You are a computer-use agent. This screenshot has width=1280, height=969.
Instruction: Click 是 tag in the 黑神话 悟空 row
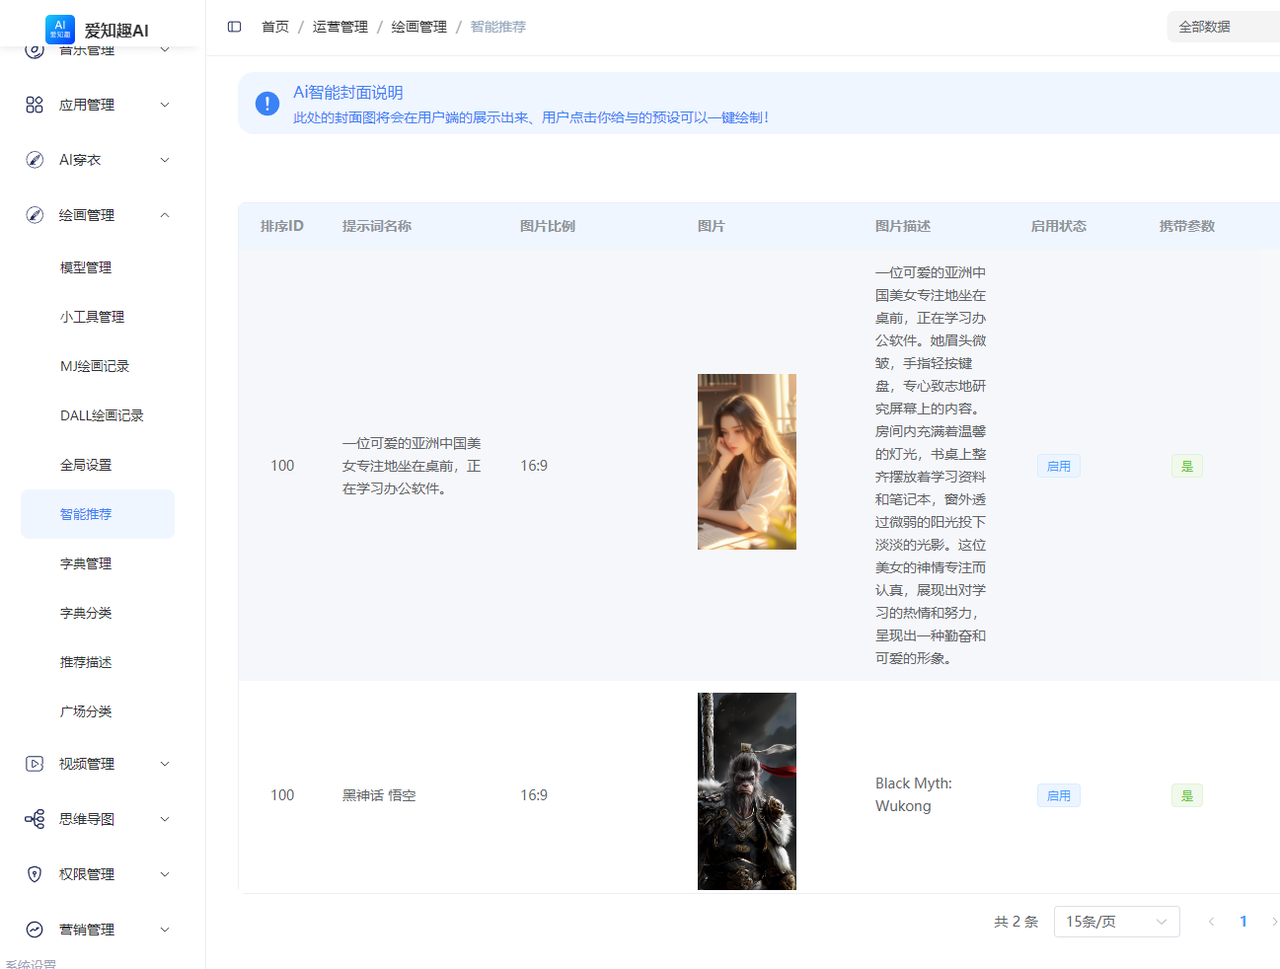[x=1187, y=796]
